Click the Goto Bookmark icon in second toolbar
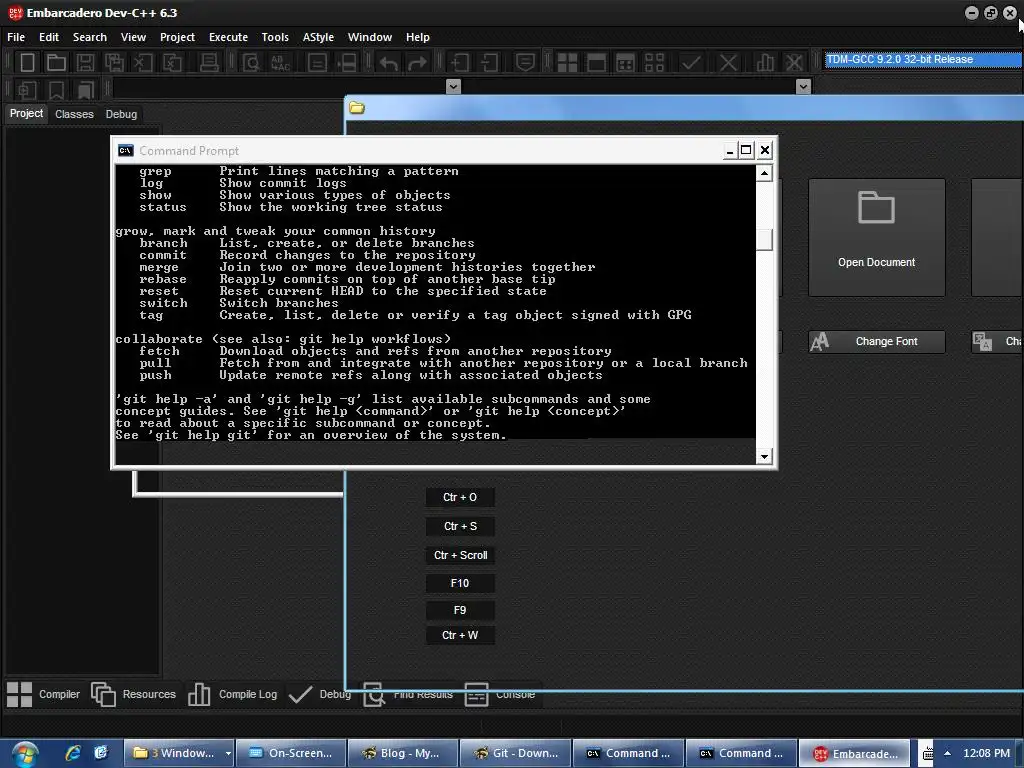1024x768 pixels. point(85,89)
